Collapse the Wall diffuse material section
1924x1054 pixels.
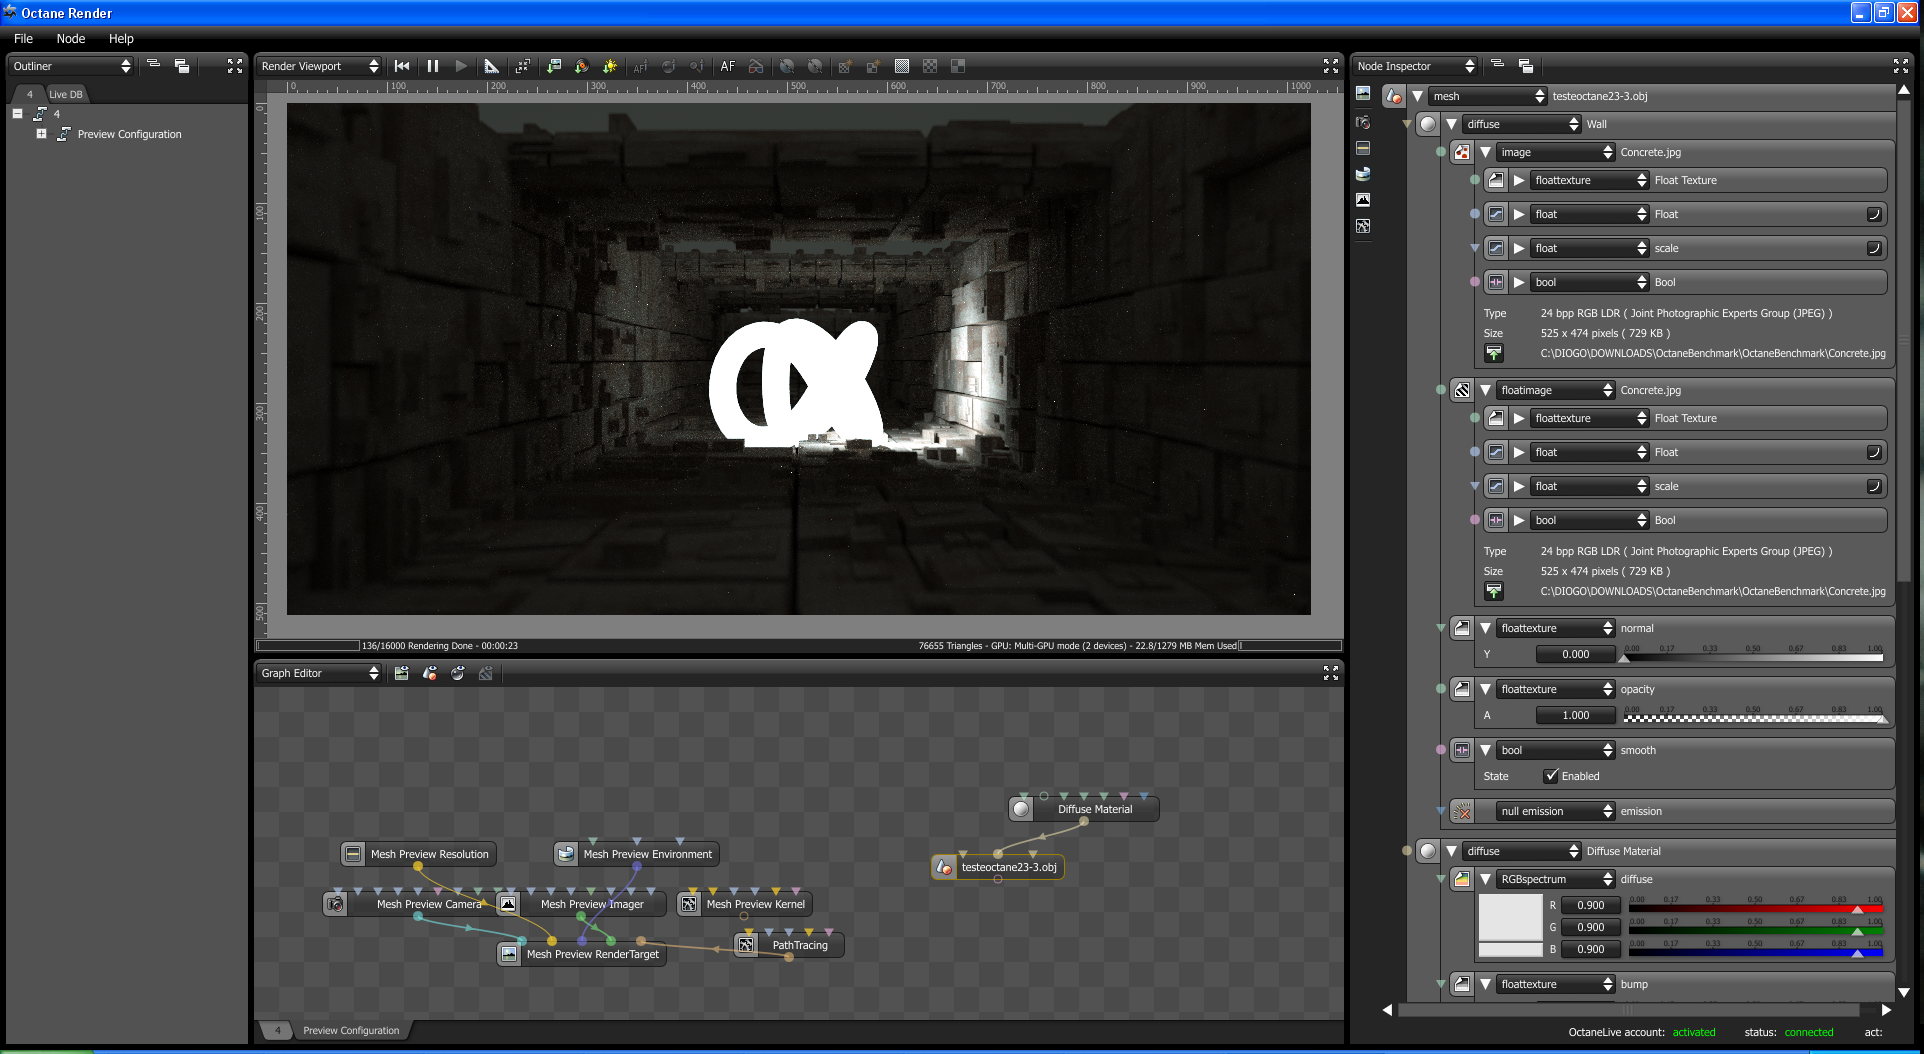[x=1451, y=124]
